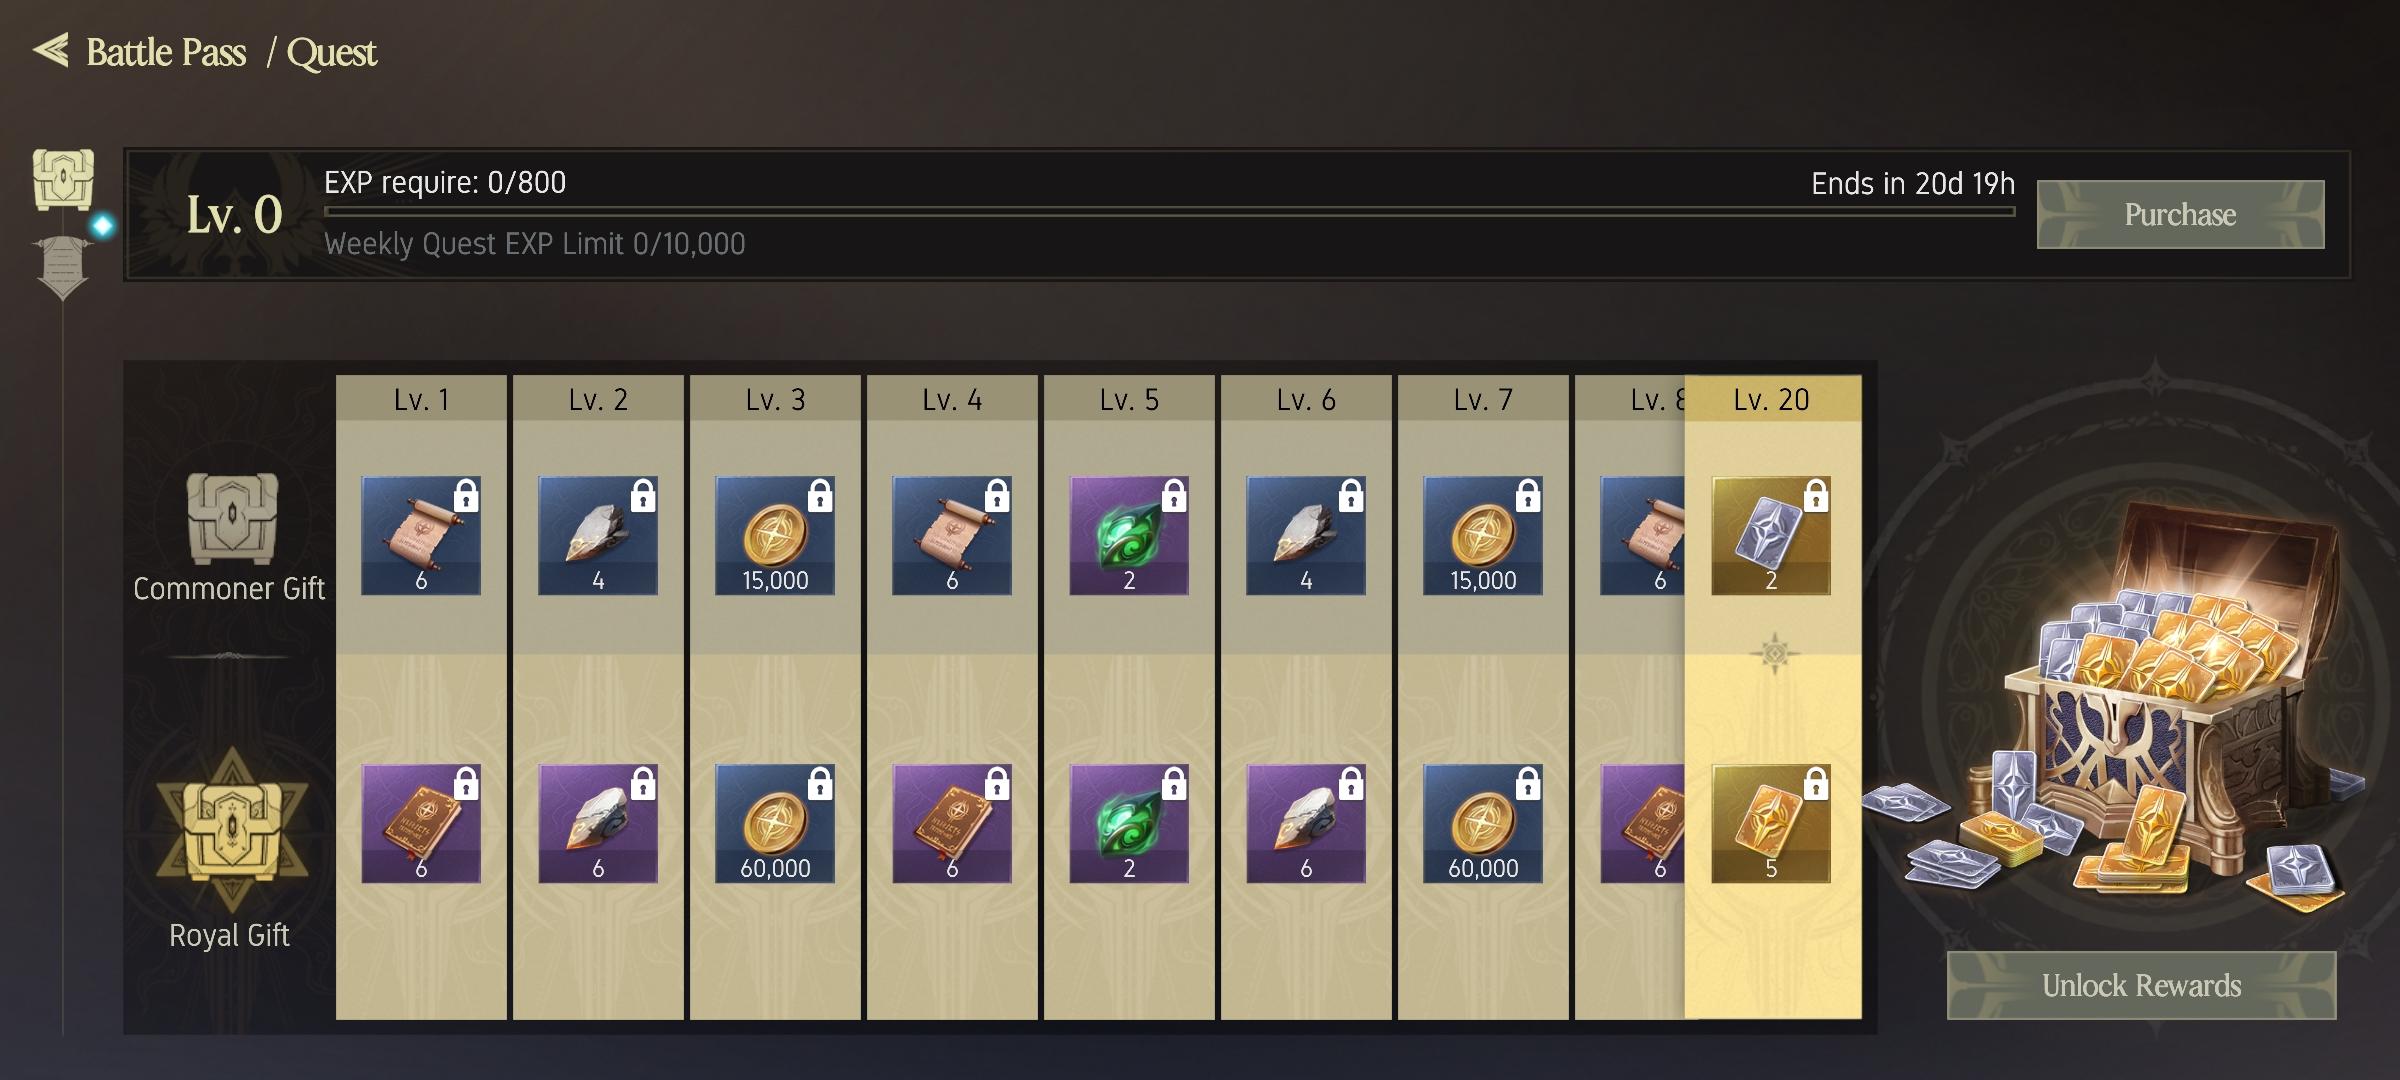Click the Purchase button
The image size is (2400, 1080).
tap(2180, 214)
